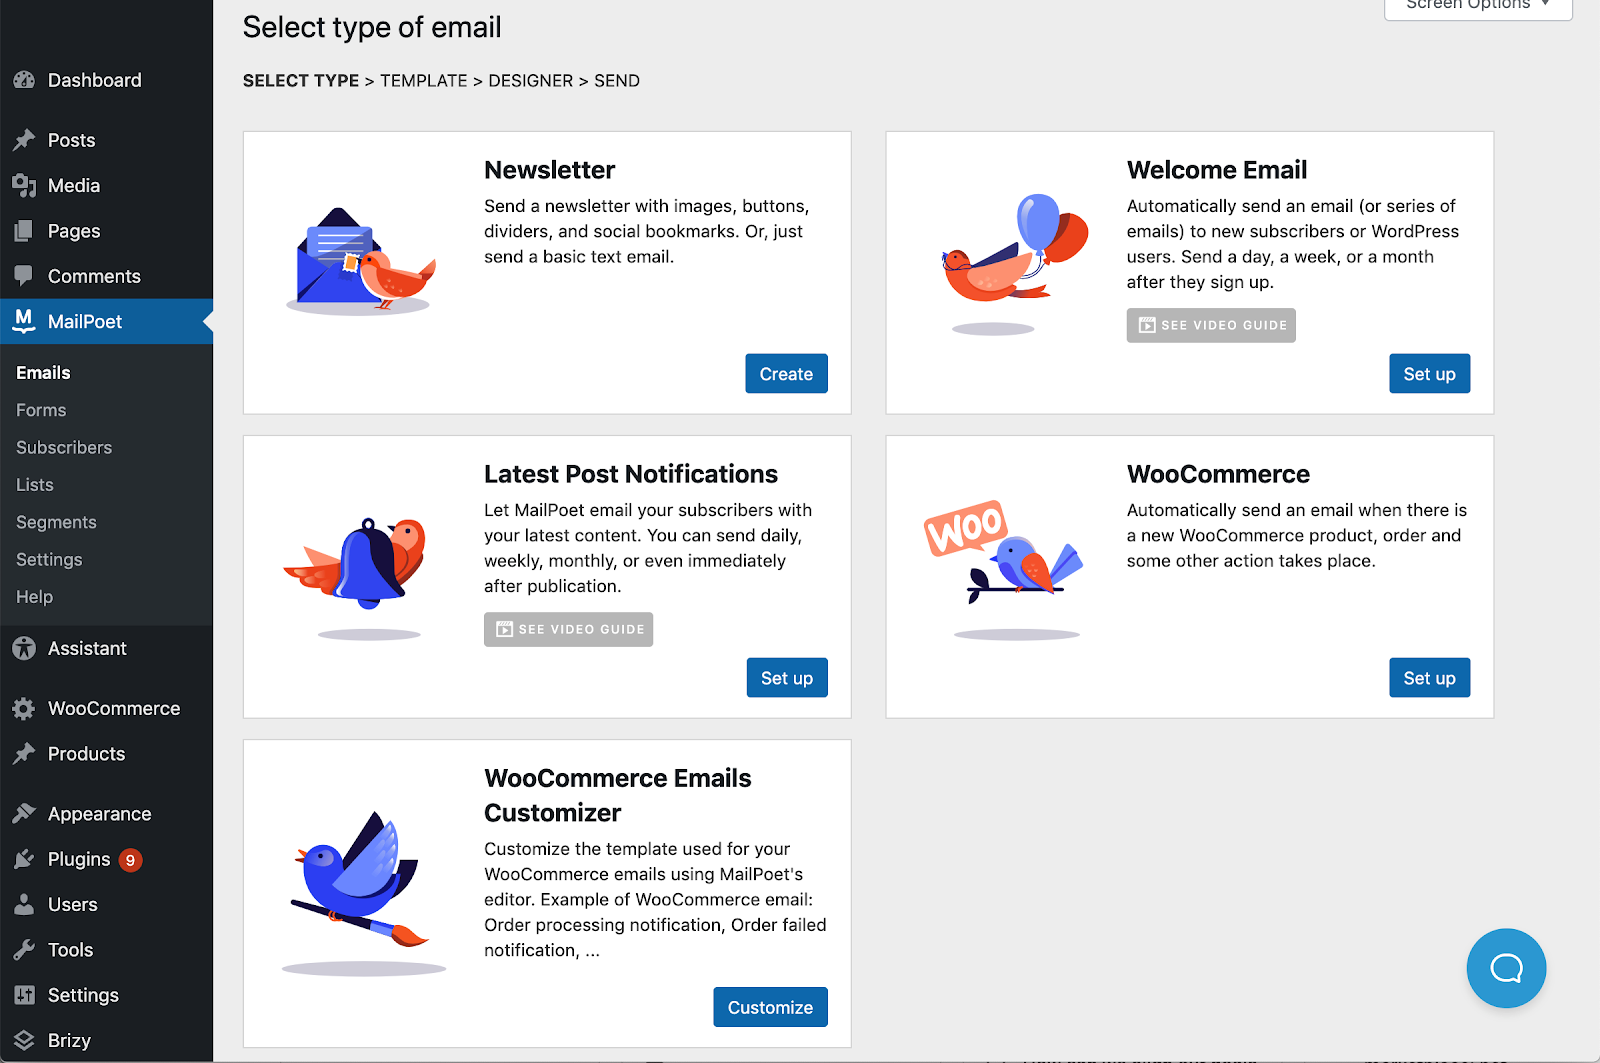1600x1063 pixels.
Task: Open the Segments submenu item
Action: coord(56,522)
